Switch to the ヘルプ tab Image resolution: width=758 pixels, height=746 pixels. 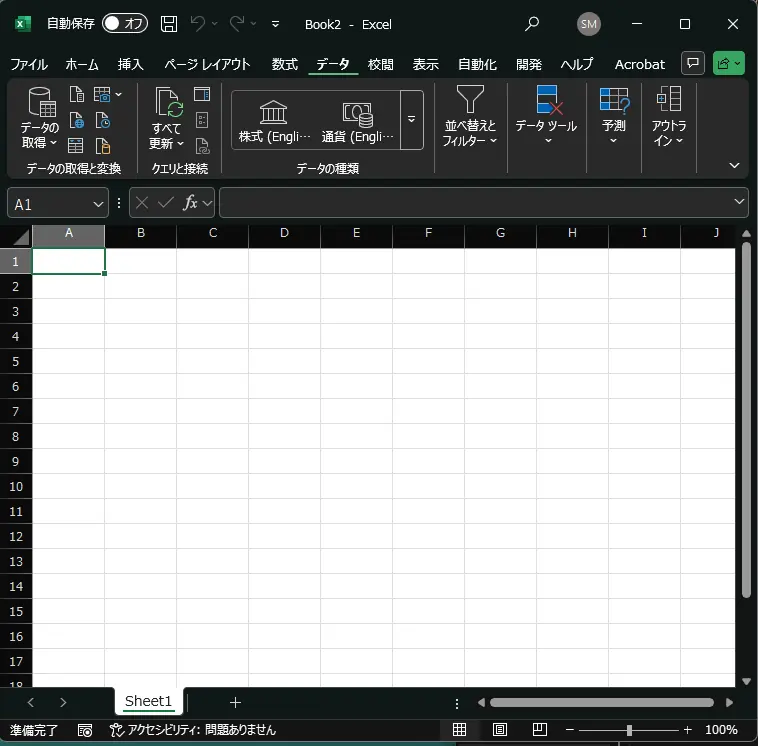coord(577,64)
